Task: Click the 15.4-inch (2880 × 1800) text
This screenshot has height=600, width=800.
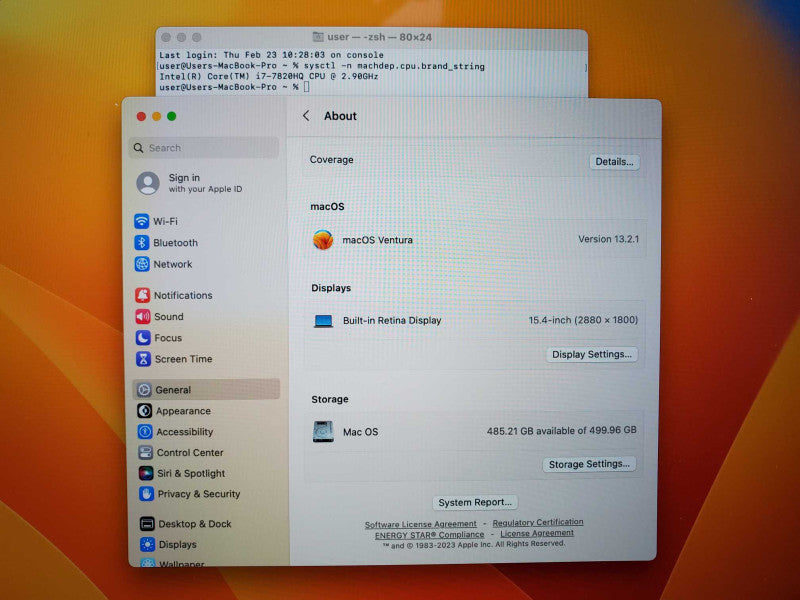Action: point(583,320)
